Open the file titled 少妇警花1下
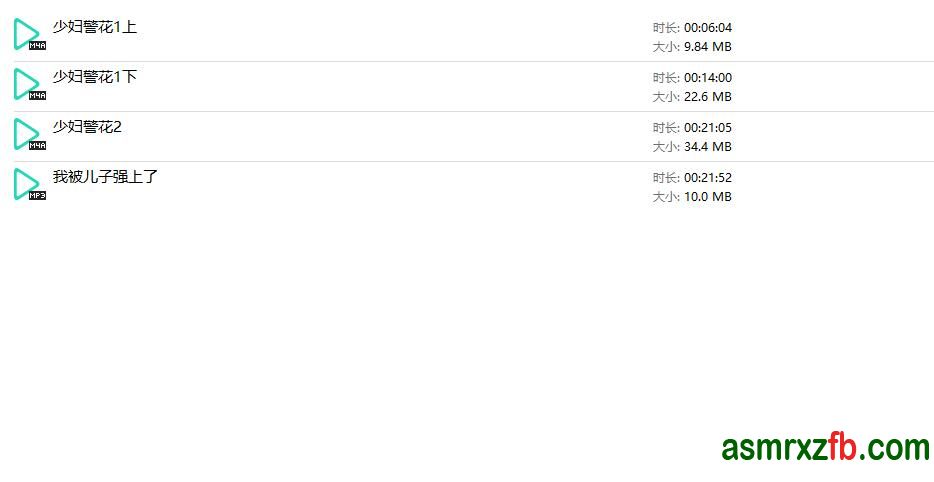This screenshot has width=934, height=482. click(95, 77)
